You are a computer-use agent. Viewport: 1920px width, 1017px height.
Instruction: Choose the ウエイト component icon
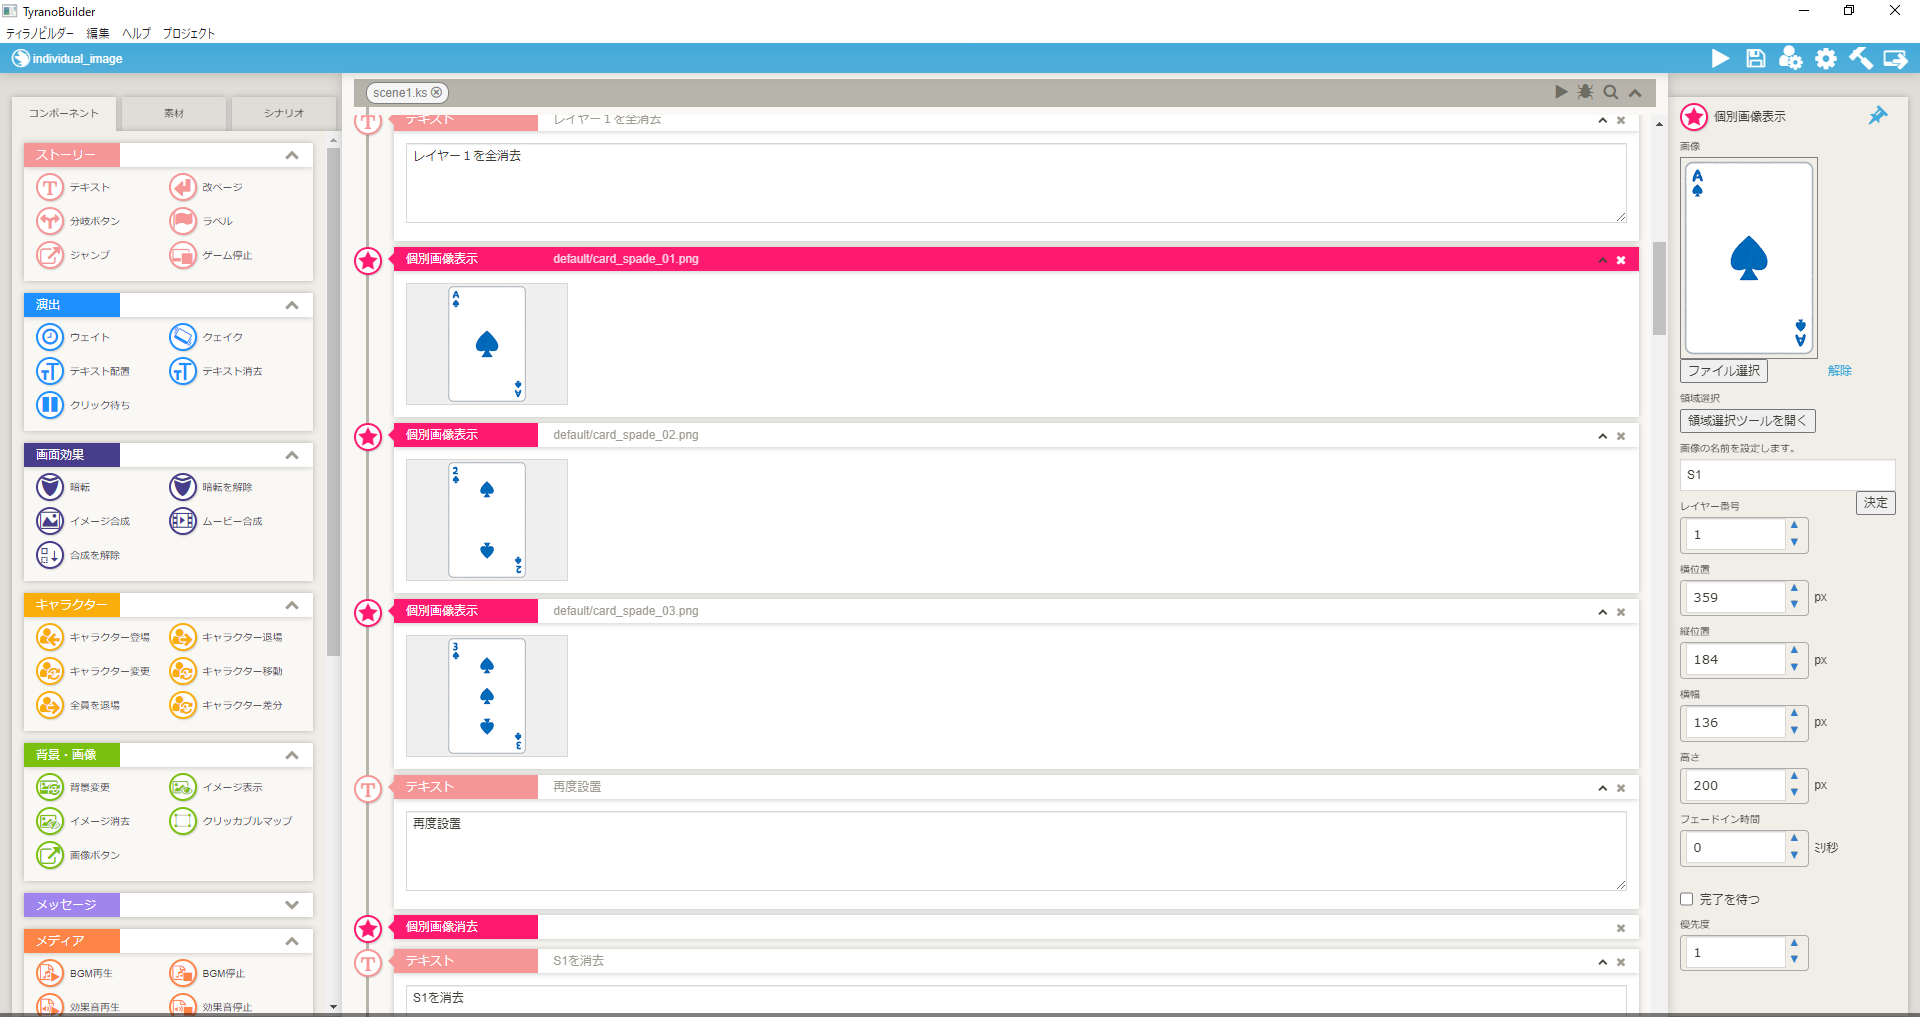click(x=50, y=337)
